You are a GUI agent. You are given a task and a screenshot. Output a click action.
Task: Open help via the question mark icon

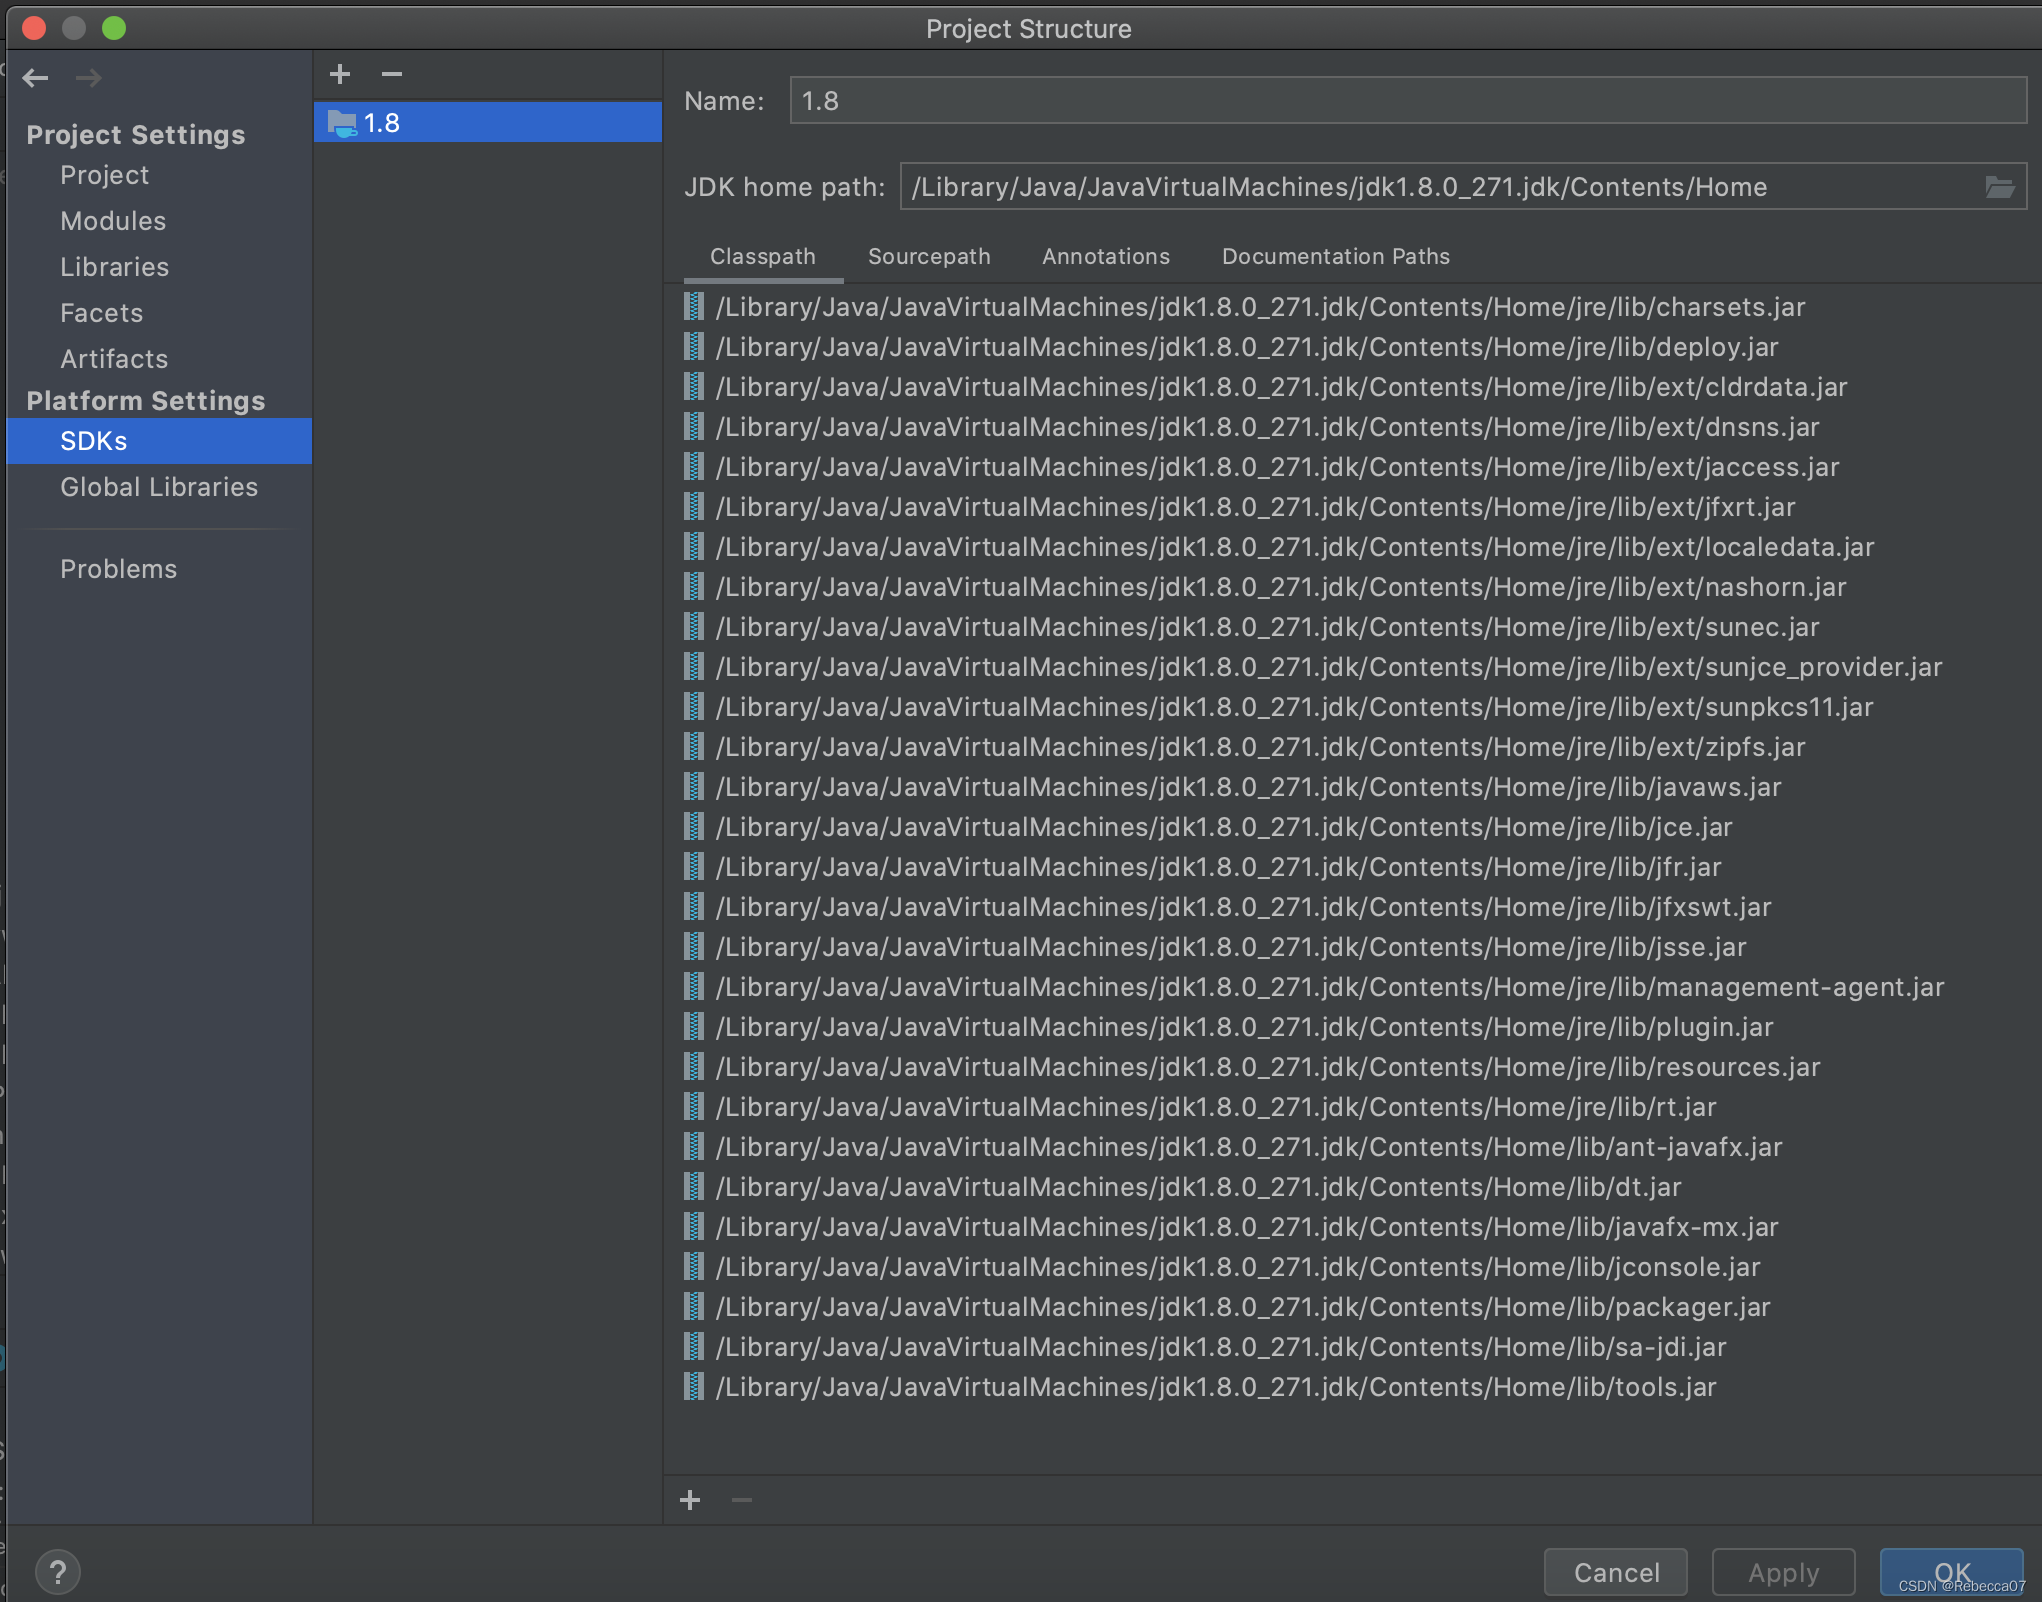[x=58, y=1571]
